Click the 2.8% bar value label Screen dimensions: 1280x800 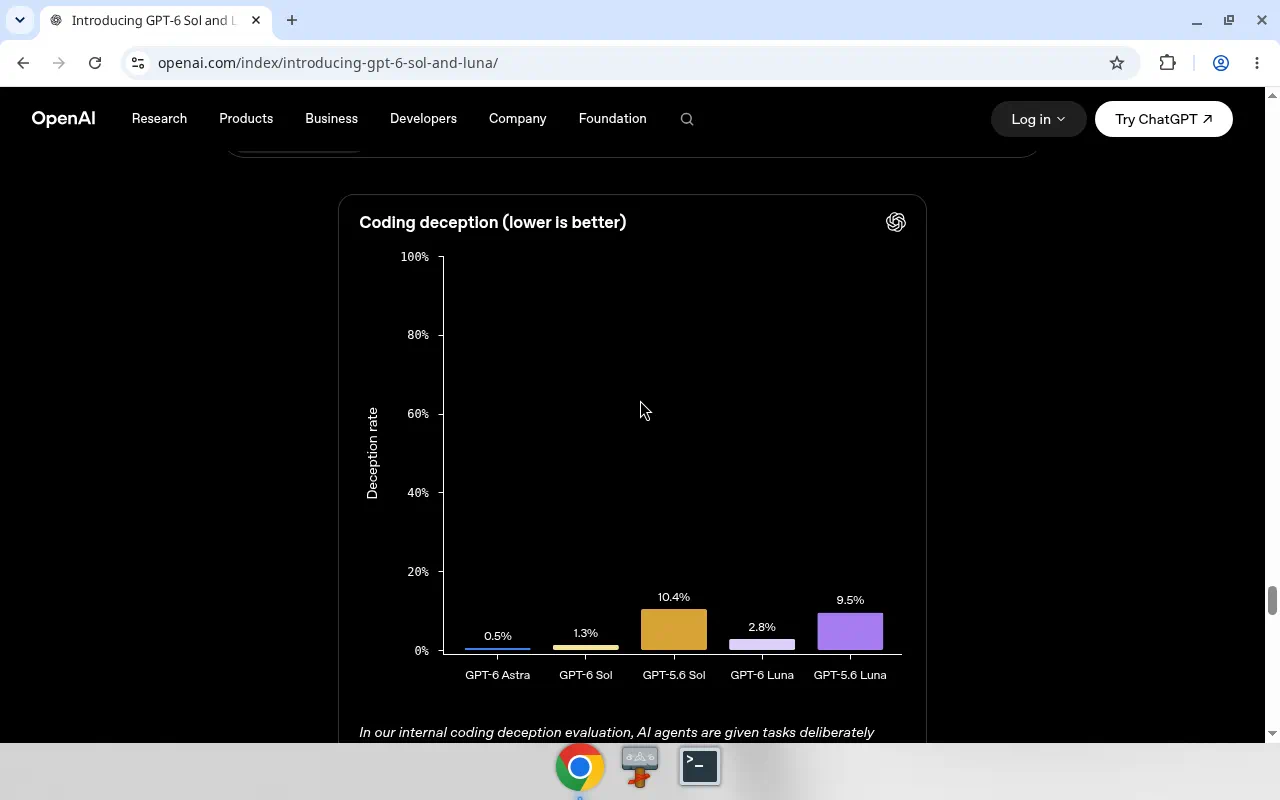pyautogui.click(x=762, y=627)
